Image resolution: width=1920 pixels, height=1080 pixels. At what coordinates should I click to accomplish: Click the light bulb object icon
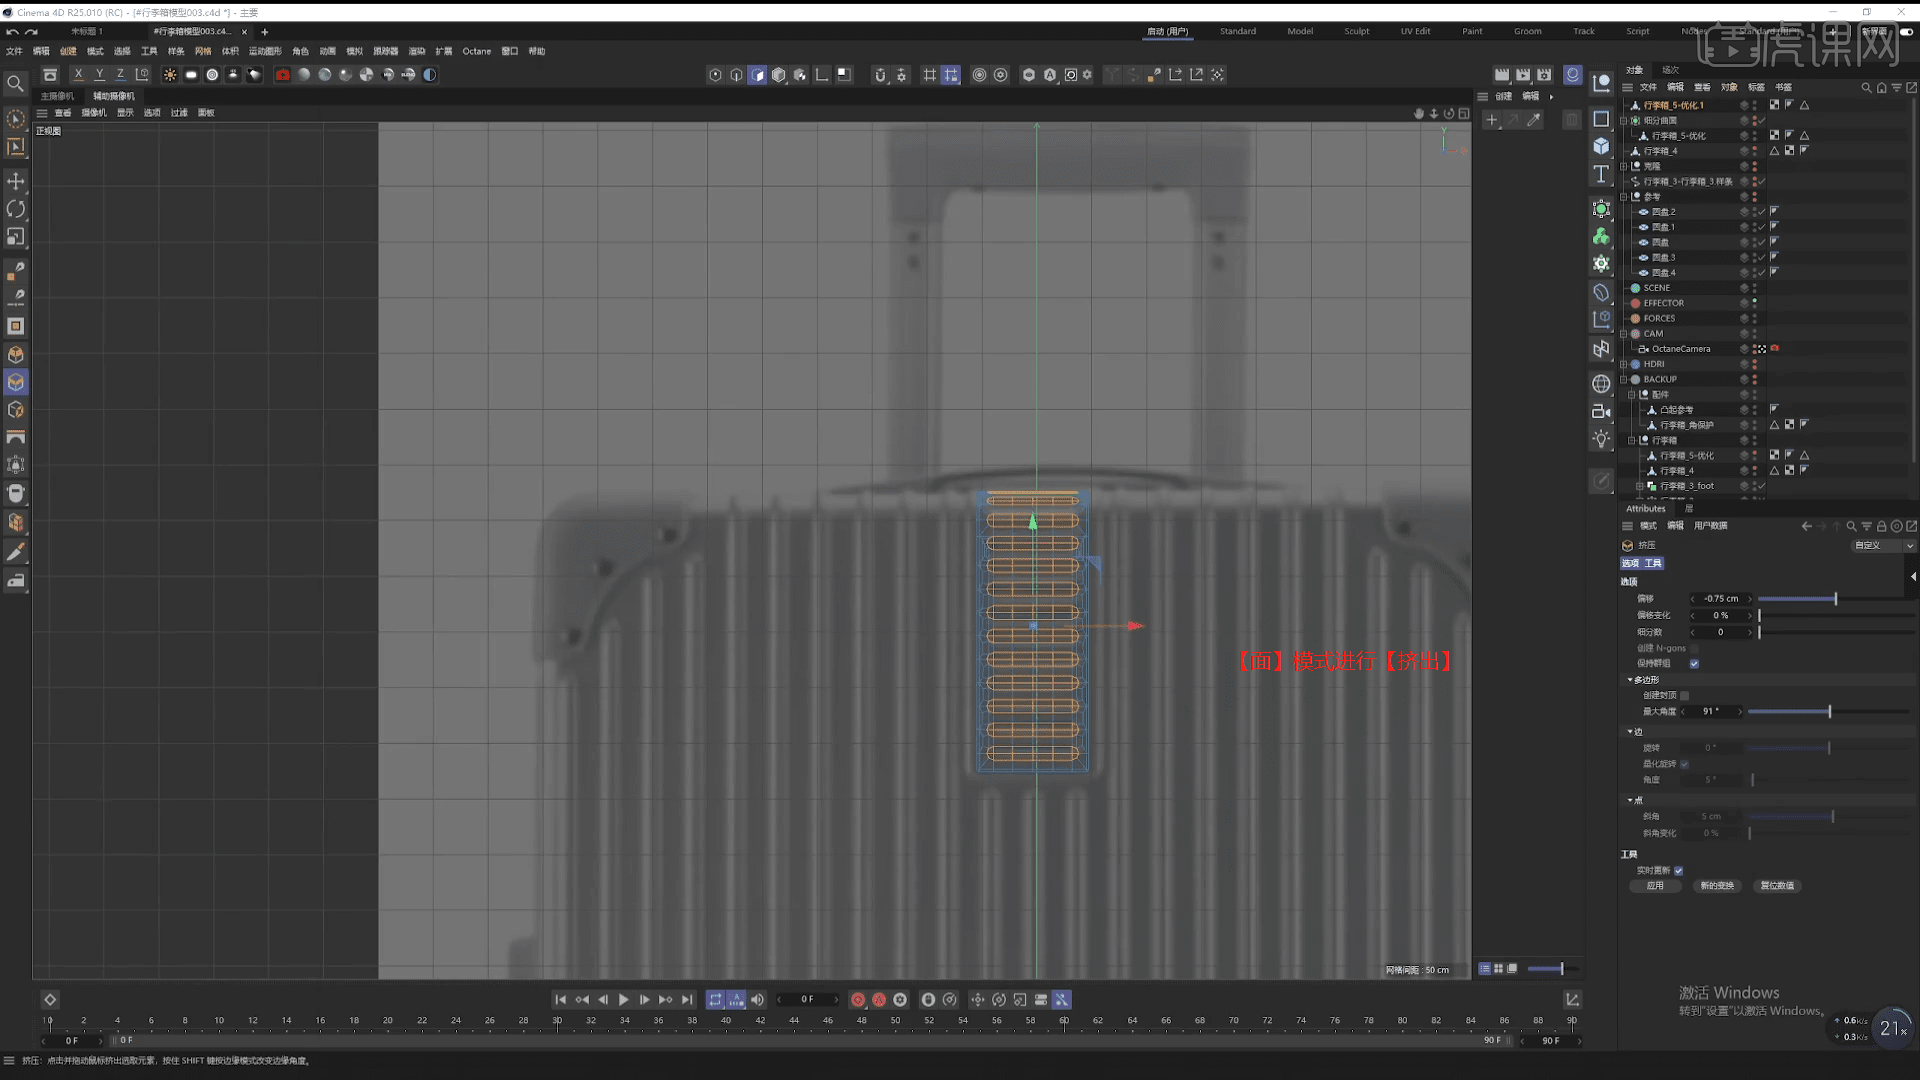pyautogui.click(x=1601, y=439)
